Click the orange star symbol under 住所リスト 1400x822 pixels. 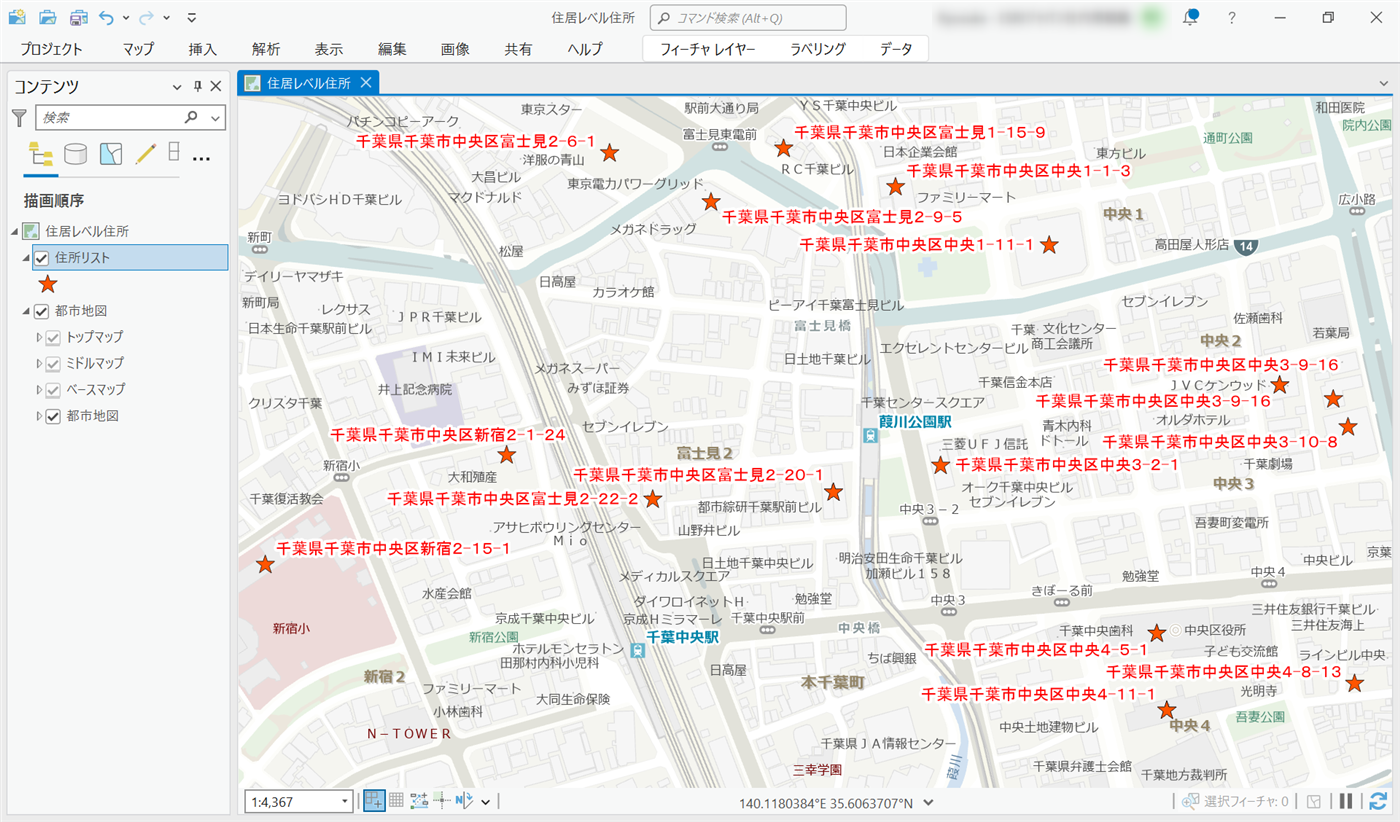pyautogui.click(x=48, y=284)
